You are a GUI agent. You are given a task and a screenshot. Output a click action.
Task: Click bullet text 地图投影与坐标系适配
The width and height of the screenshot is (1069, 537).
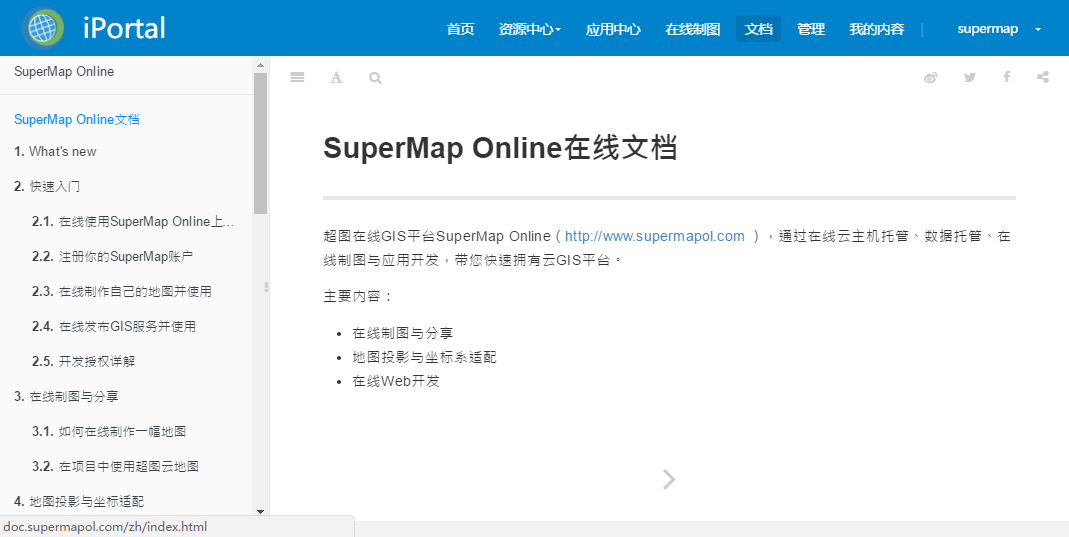click(425, 357)
